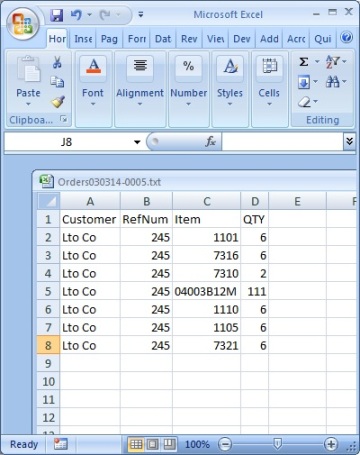Image resolution: width=360 pixels, height=455 pixels.
Task: Expand the Paste options arrow
Action: (x=28, y=104)
